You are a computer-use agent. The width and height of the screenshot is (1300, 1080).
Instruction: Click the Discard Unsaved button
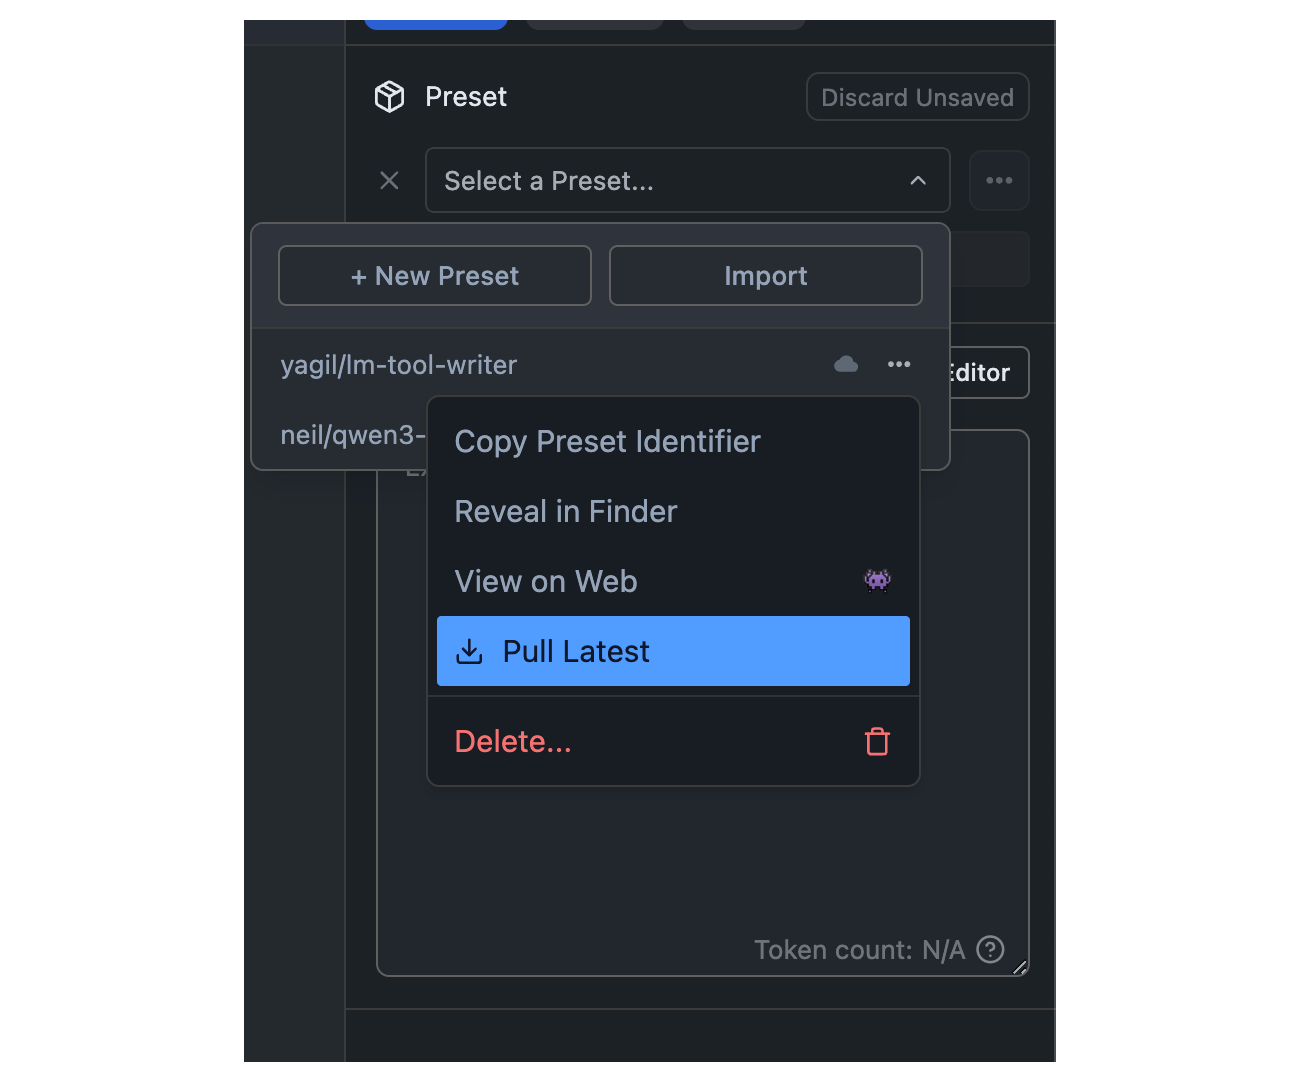917,97
